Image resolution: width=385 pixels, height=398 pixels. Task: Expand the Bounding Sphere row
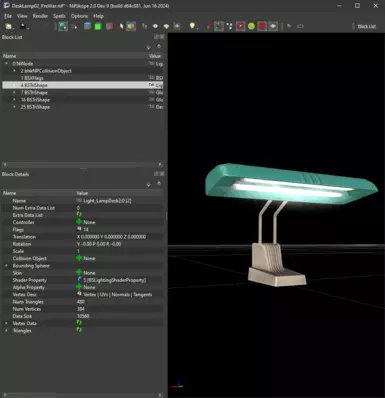(x=6, y=266)
